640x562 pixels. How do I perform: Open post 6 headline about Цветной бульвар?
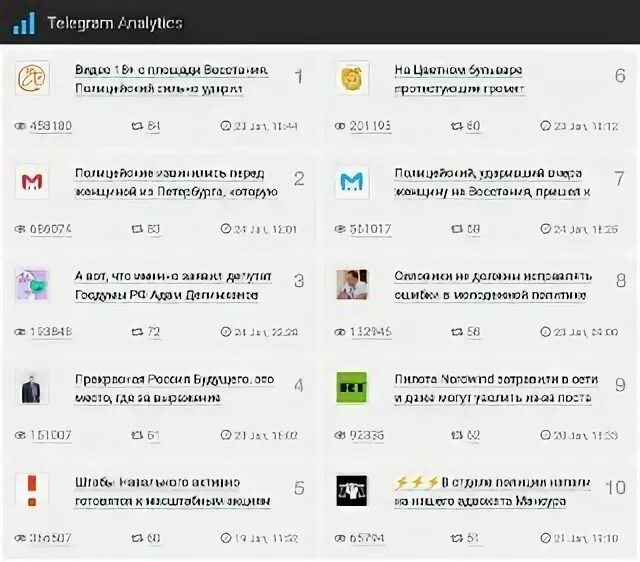(x=459, y=79)
